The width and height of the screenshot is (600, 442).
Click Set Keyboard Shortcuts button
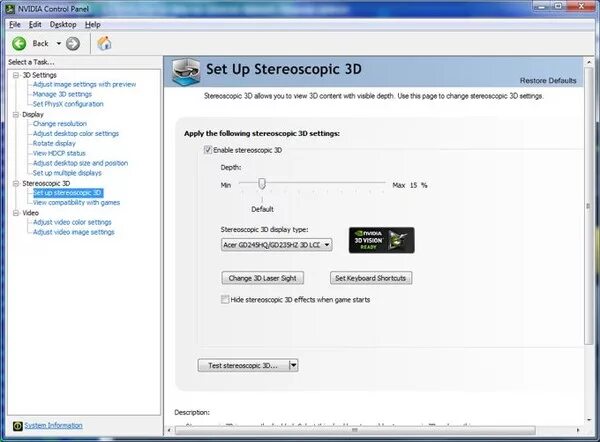point(371,278)
